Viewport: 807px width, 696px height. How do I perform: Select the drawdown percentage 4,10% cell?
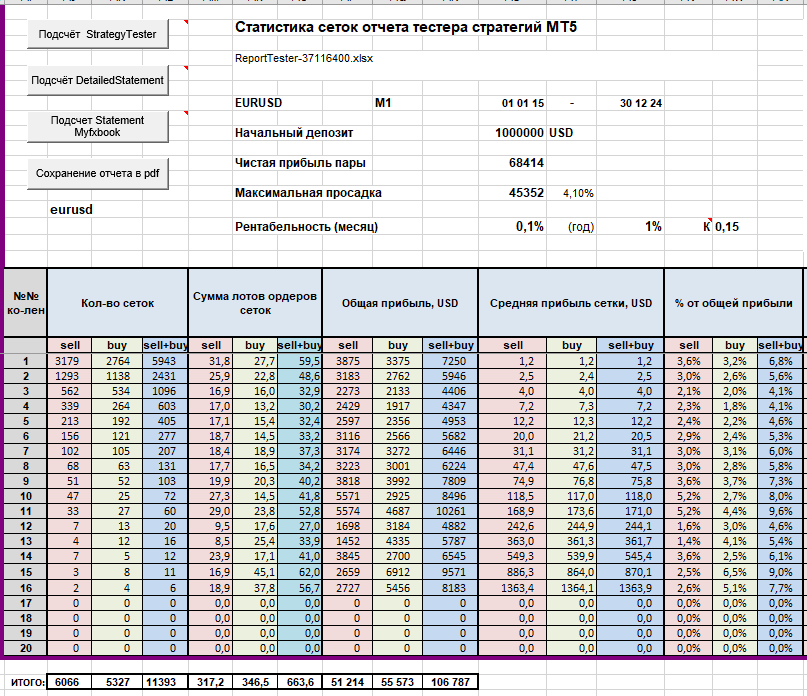[x=578, y=193]
